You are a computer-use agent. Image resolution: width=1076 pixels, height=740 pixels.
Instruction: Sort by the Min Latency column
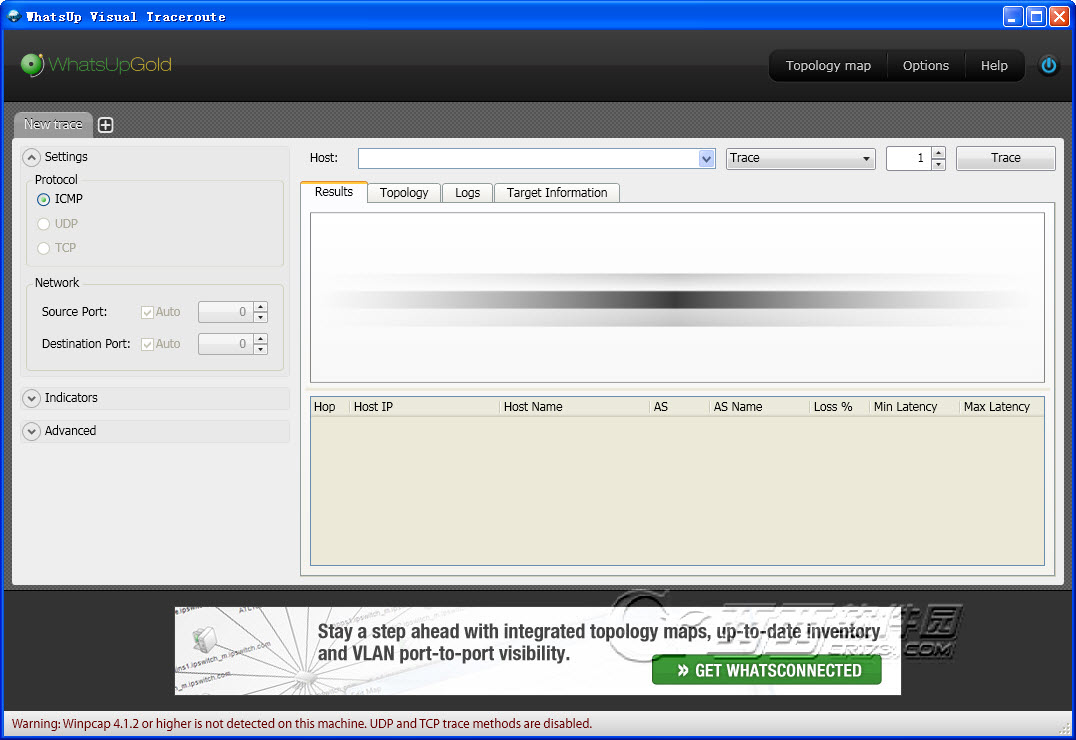(914, 407)
